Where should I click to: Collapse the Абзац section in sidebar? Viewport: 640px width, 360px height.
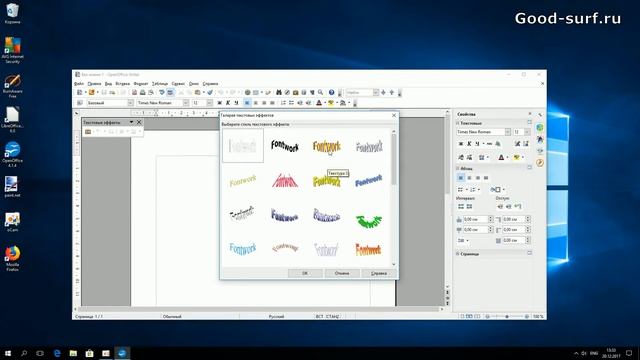click(458, 168)
